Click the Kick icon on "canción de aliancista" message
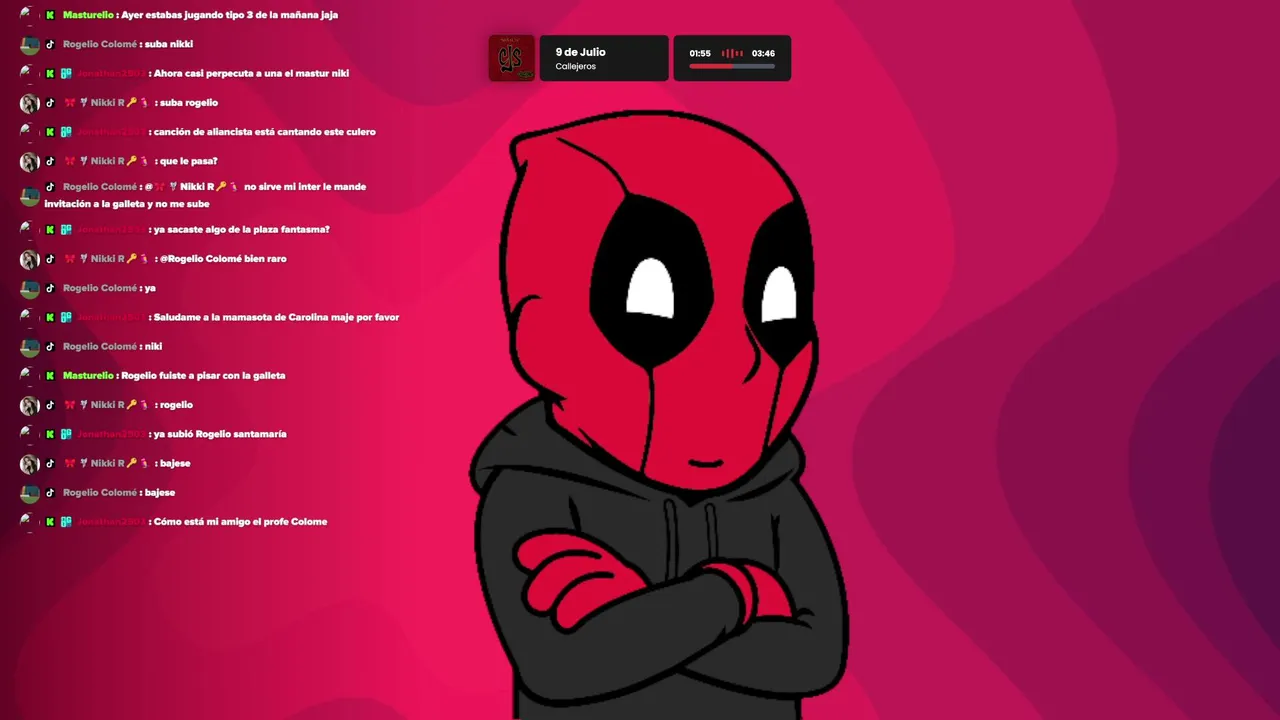Viewport: 1280px width, 720px height. pyautogui.click(x=50, y=131)
